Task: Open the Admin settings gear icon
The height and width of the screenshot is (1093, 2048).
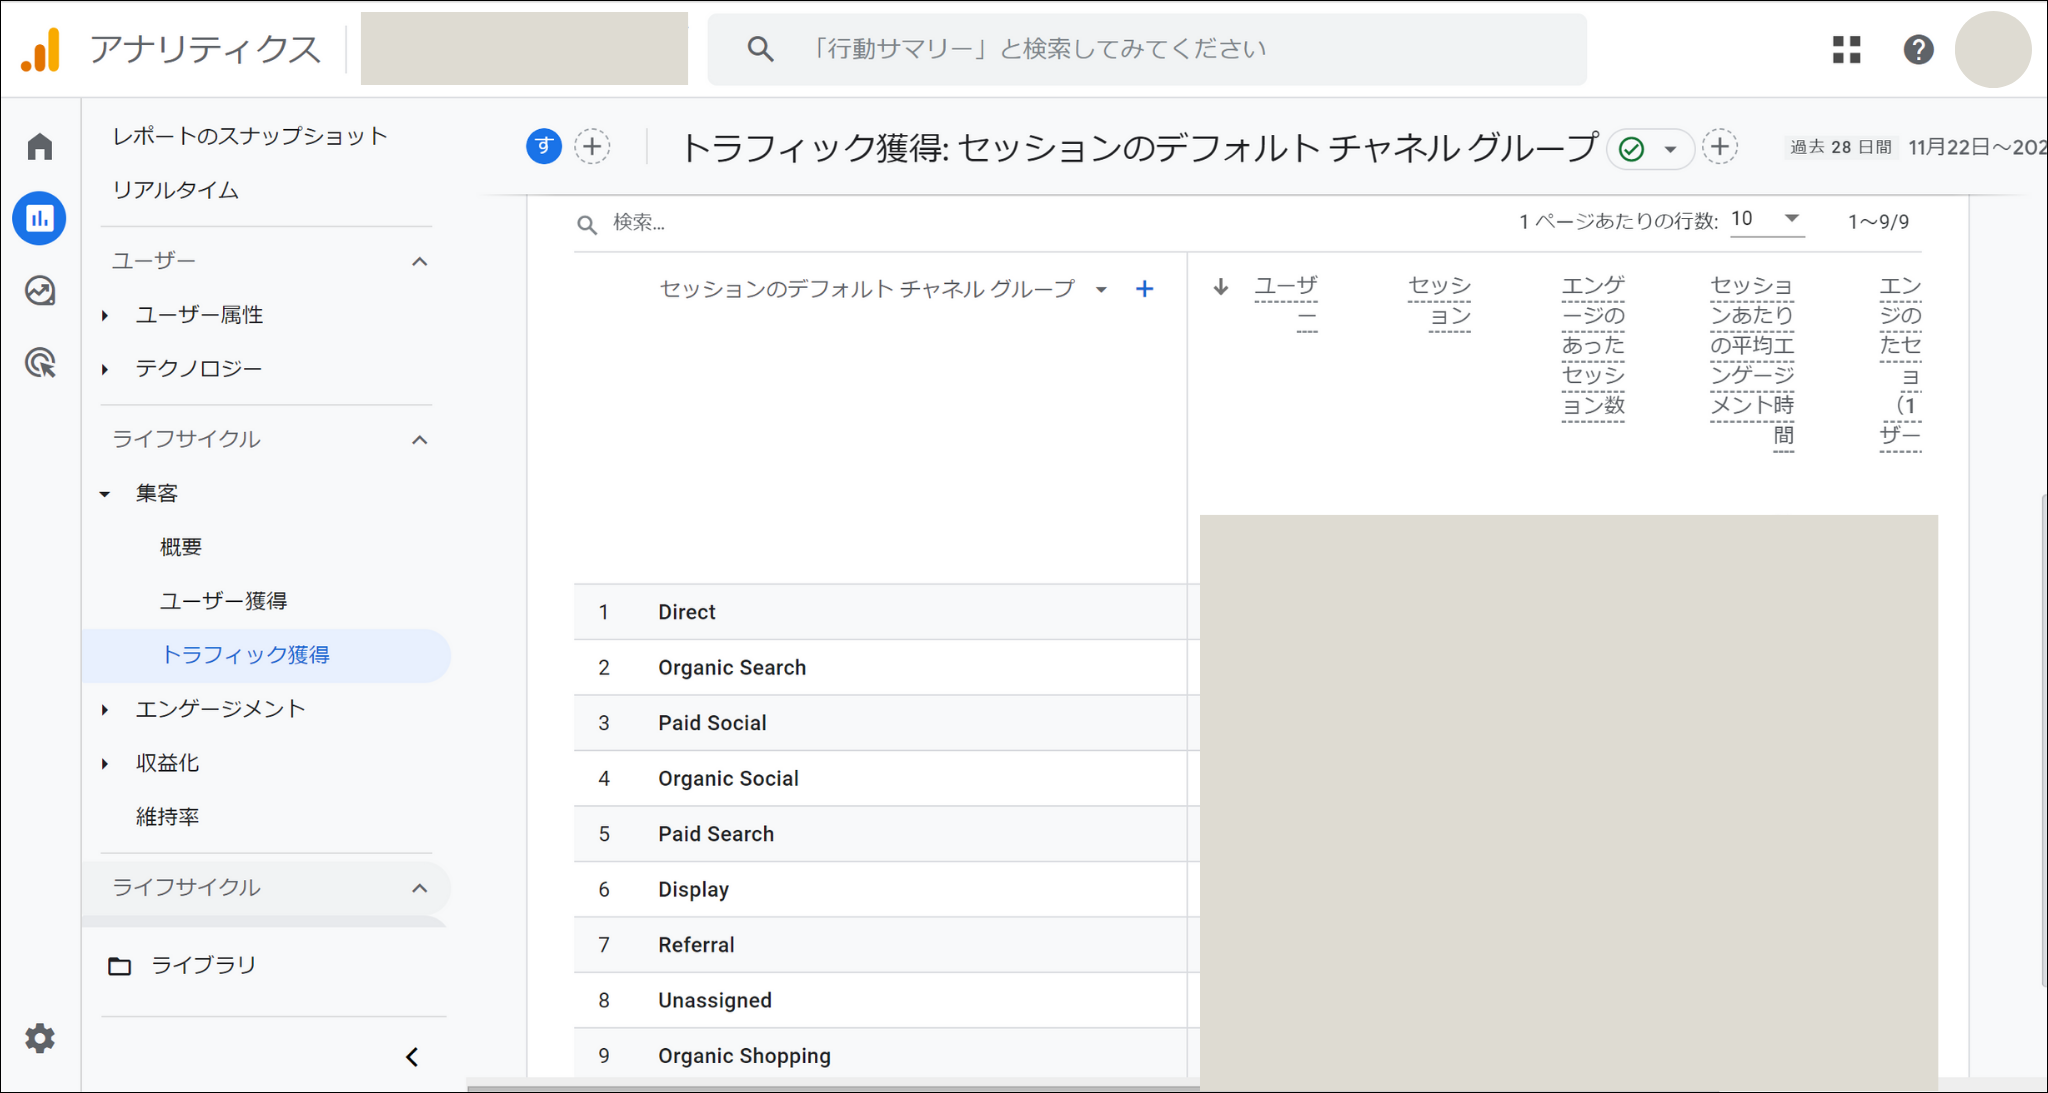Action: (x=40, y=1038)
